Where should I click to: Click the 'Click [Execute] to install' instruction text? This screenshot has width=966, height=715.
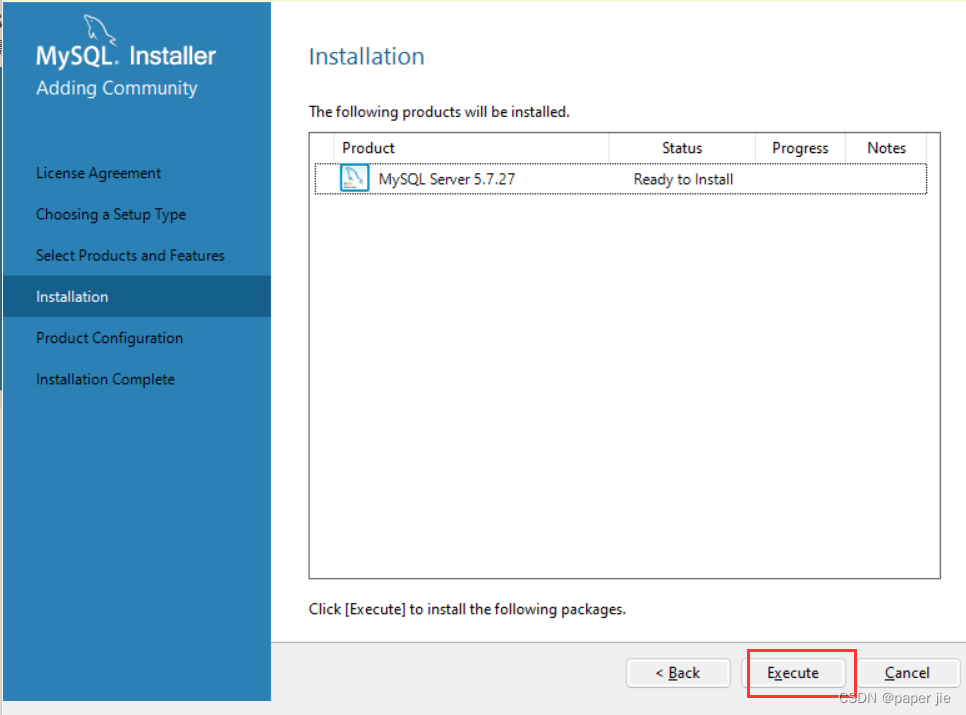pyautogui.click(x=467, y=609)
